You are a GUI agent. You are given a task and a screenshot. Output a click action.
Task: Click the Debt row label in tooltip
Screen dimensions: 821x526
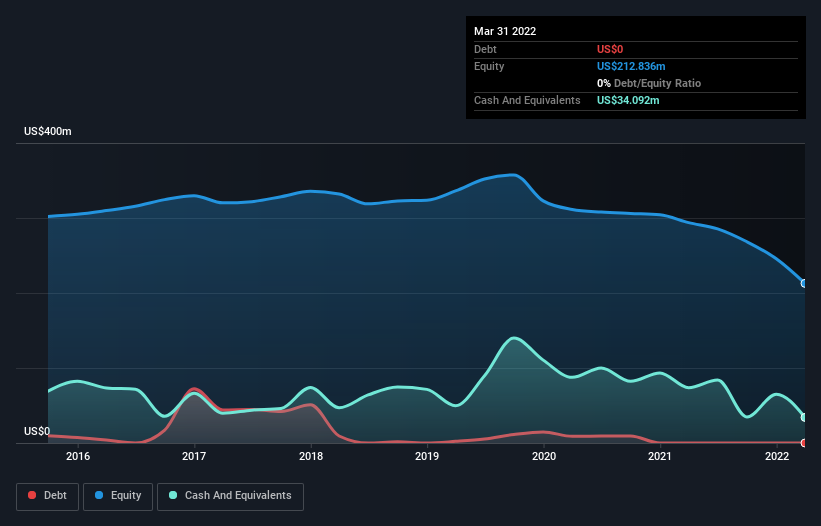point(485,49)
